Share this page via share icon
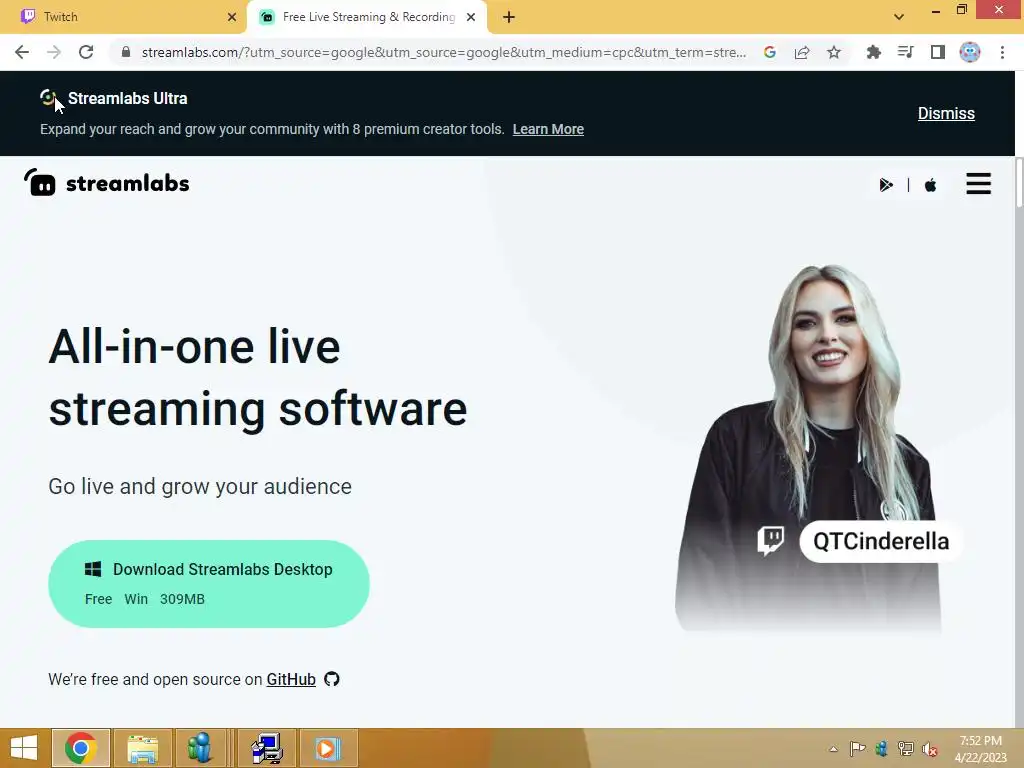 point(802,52)
